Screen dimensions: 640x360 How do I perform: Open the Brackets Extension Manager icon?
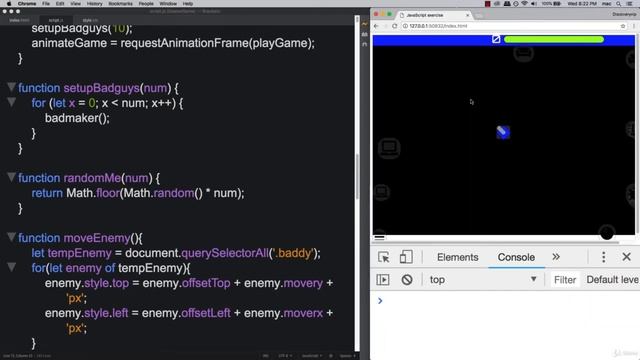click(364, 35)
